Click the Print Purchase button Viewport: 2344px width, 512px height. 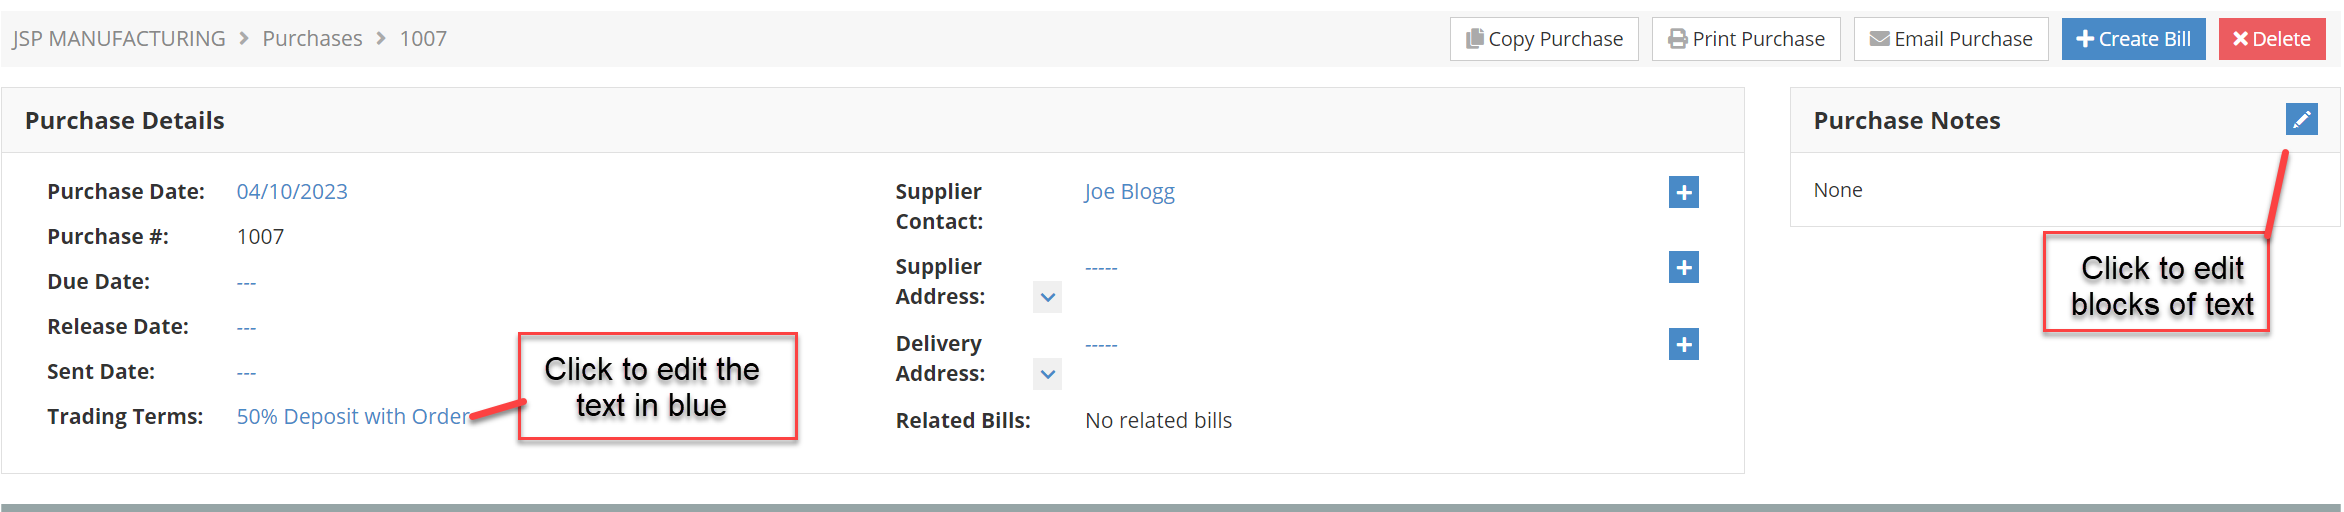tap(1746, 39)
